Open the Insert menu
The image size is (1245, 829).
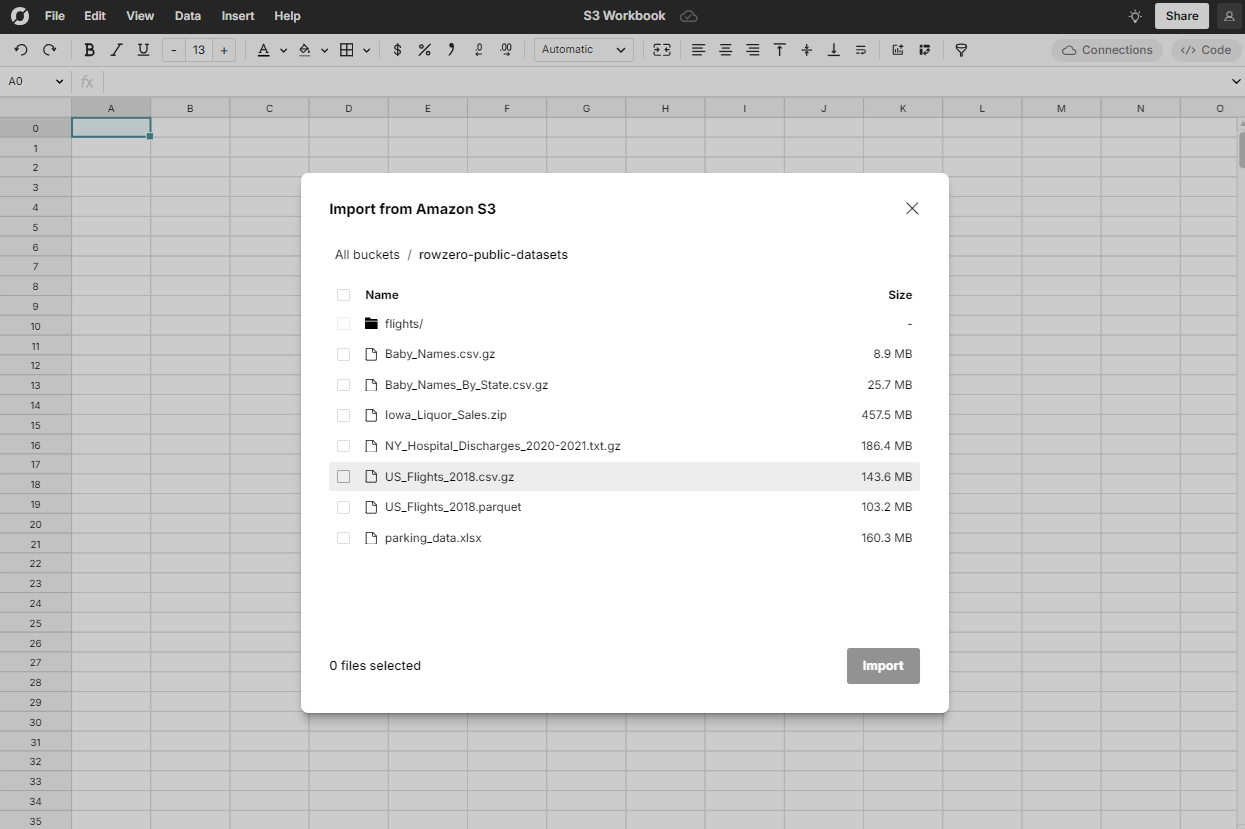[238, 16]
